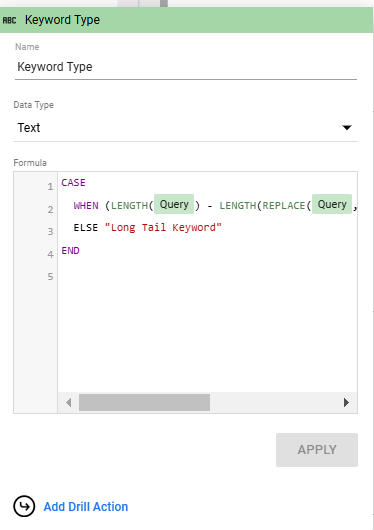Open the Data Type dropdown arrow
The width and height of the screenshot is (374, 530).
[347, 127]
